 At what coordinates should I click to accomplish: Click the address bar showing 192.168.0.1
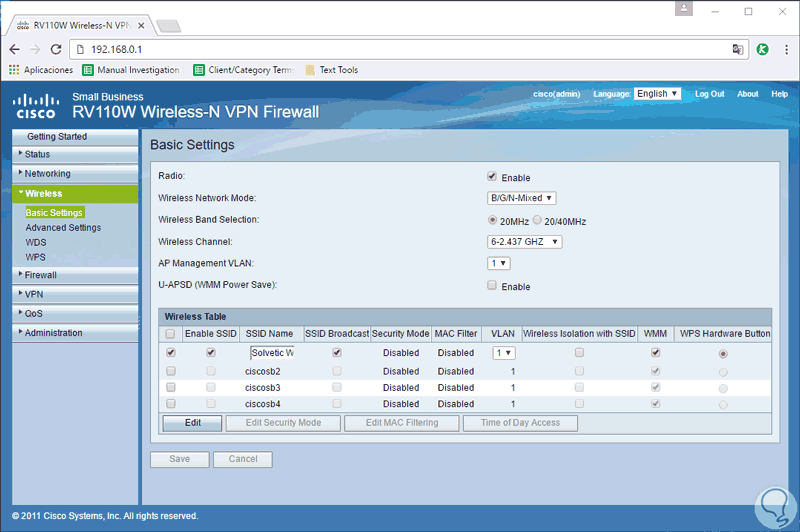click(x=409, y=49)
